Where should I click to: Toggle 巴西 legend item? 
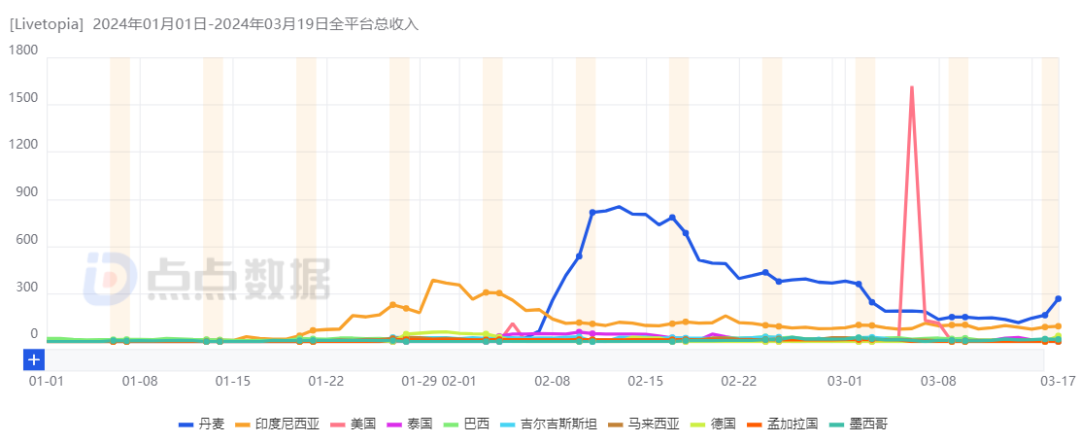476,423
